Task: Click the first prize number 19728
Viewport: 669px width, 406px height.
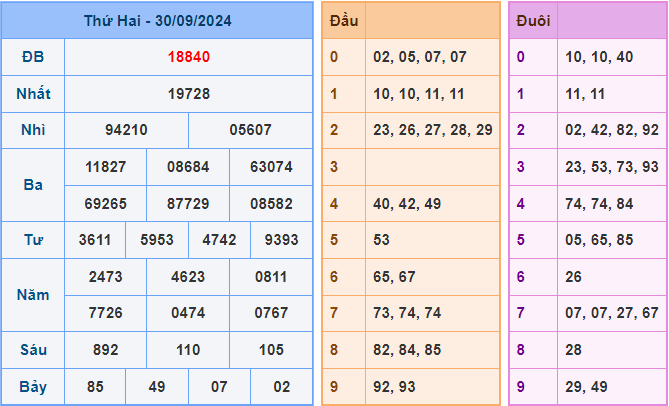Action: pos(188,94)
